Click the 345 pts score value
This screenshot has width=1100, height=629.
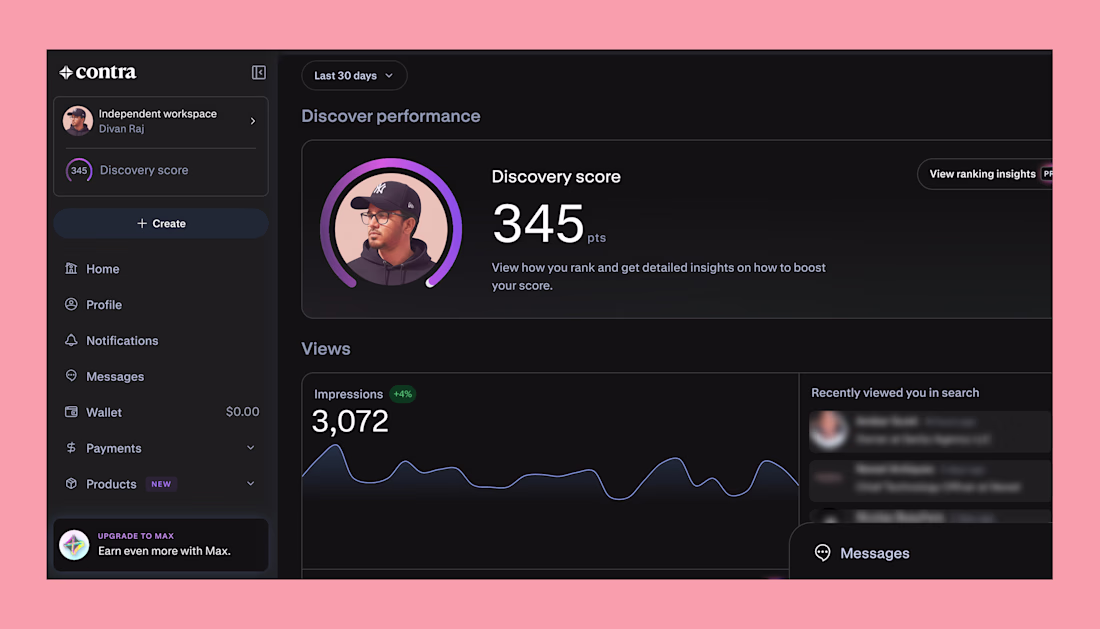549,224
